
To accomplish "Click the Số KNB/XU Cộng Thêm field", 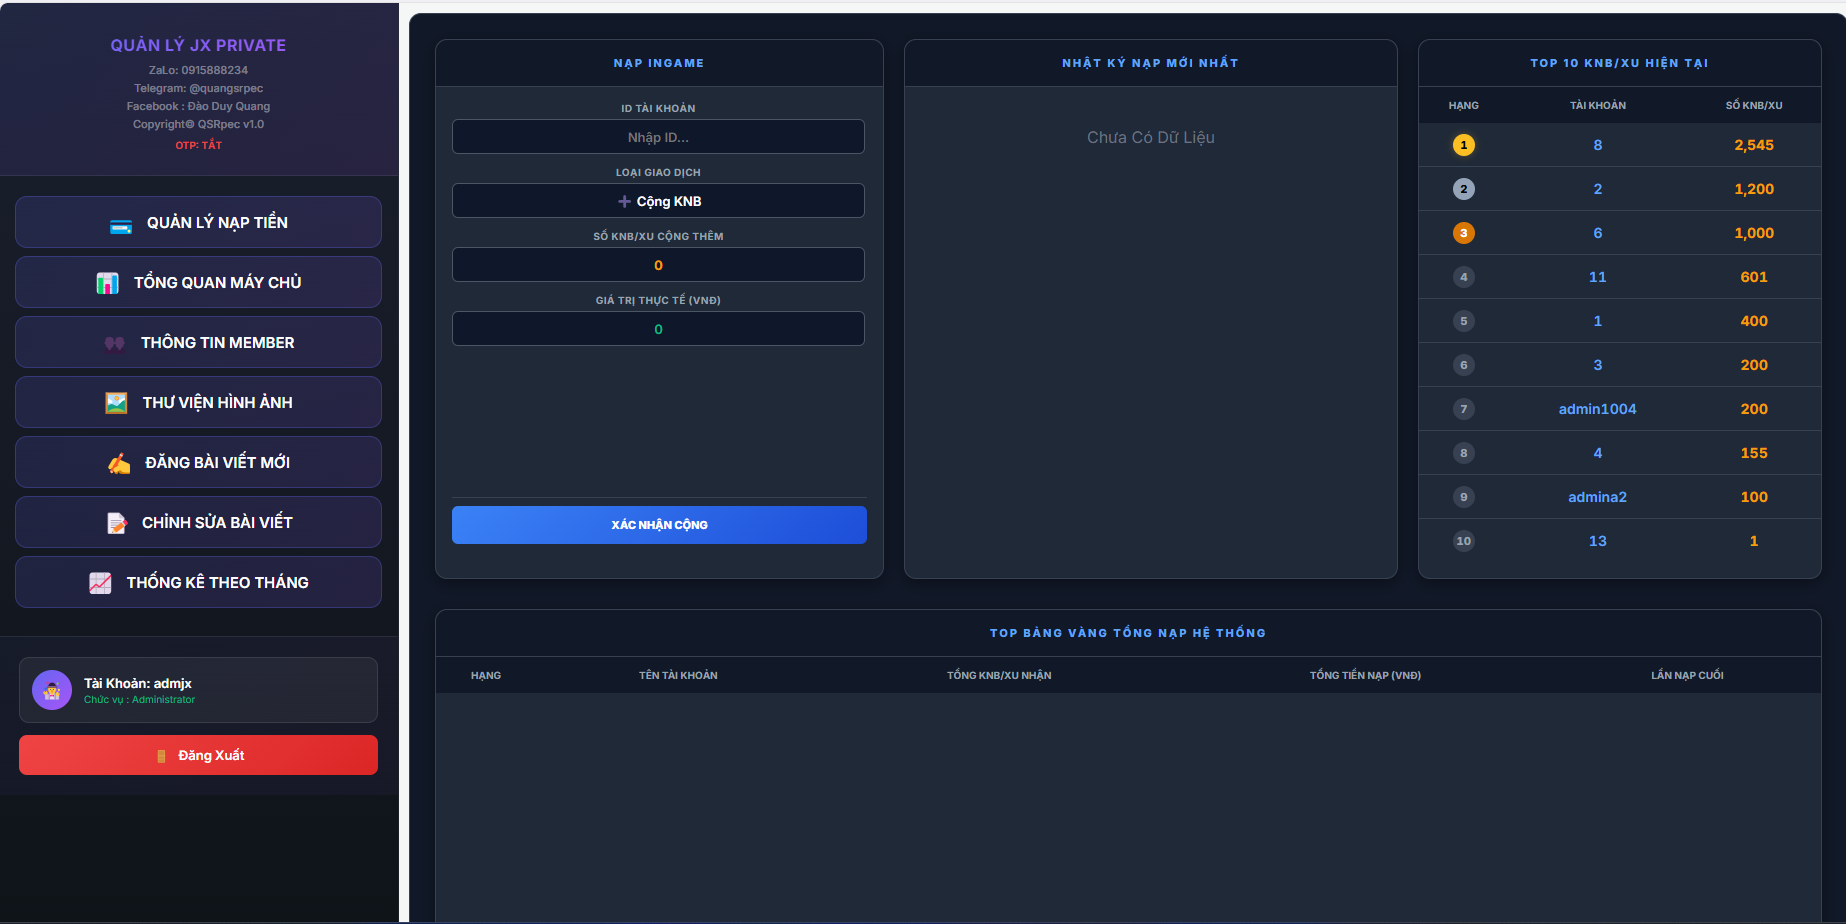I will click(658, 265).
